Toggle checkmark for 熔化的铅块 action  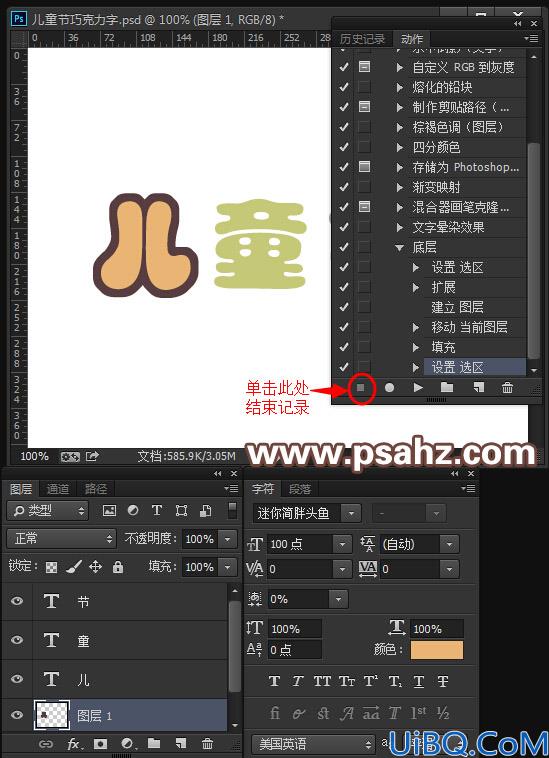pos(344,87)
